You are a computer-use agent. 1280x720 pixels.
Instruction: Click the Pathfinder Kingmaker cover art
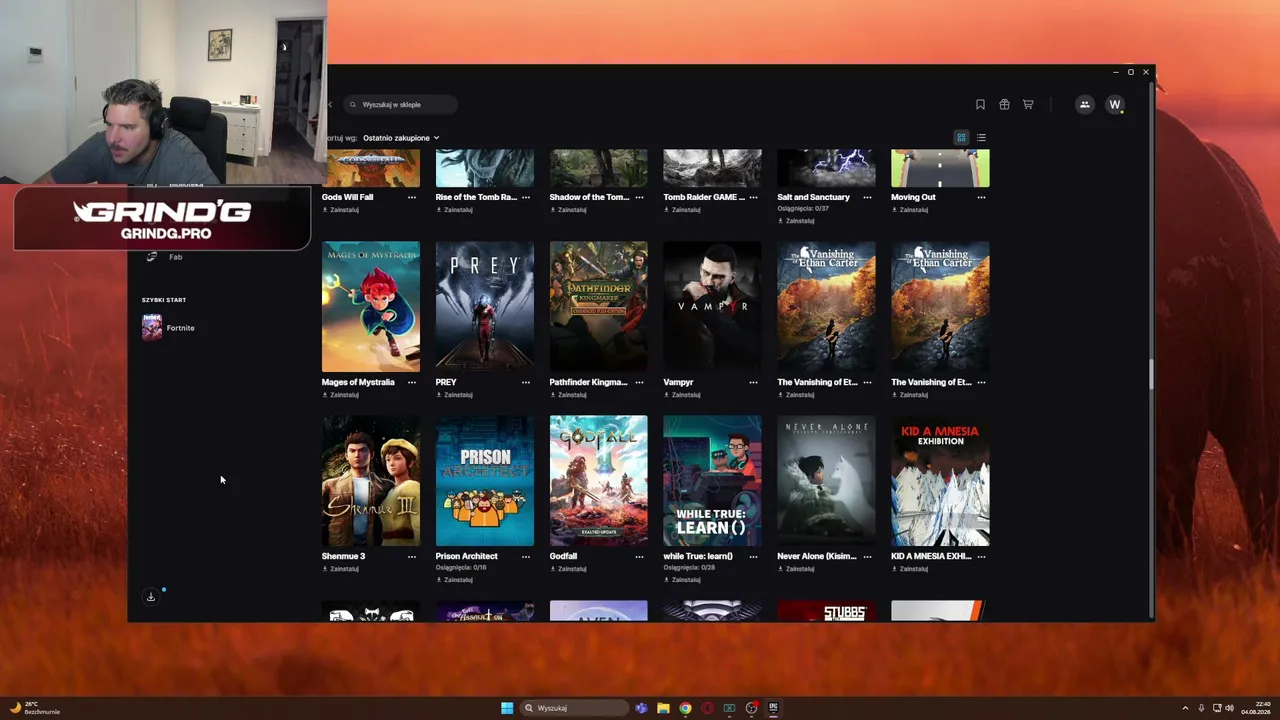point(599,306)
